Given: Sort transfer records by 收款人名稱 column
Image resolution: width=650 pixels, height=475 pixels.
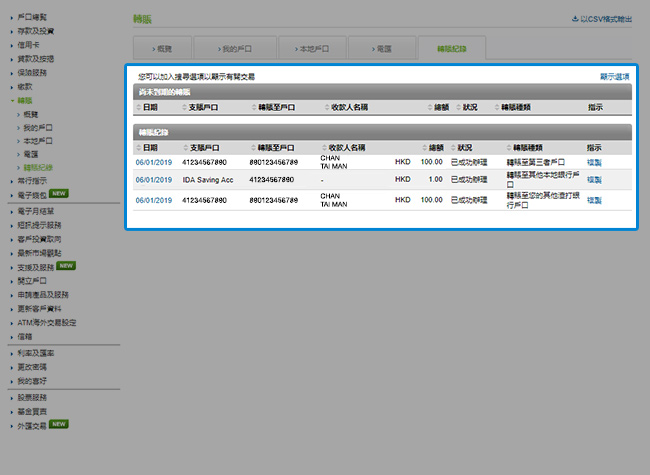Looking at the screenshot, I should point(349,147).
